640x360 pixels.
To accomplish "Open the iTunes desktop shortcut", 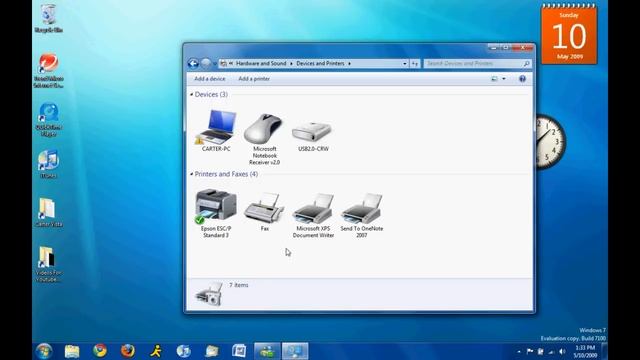I will [48, 164].
